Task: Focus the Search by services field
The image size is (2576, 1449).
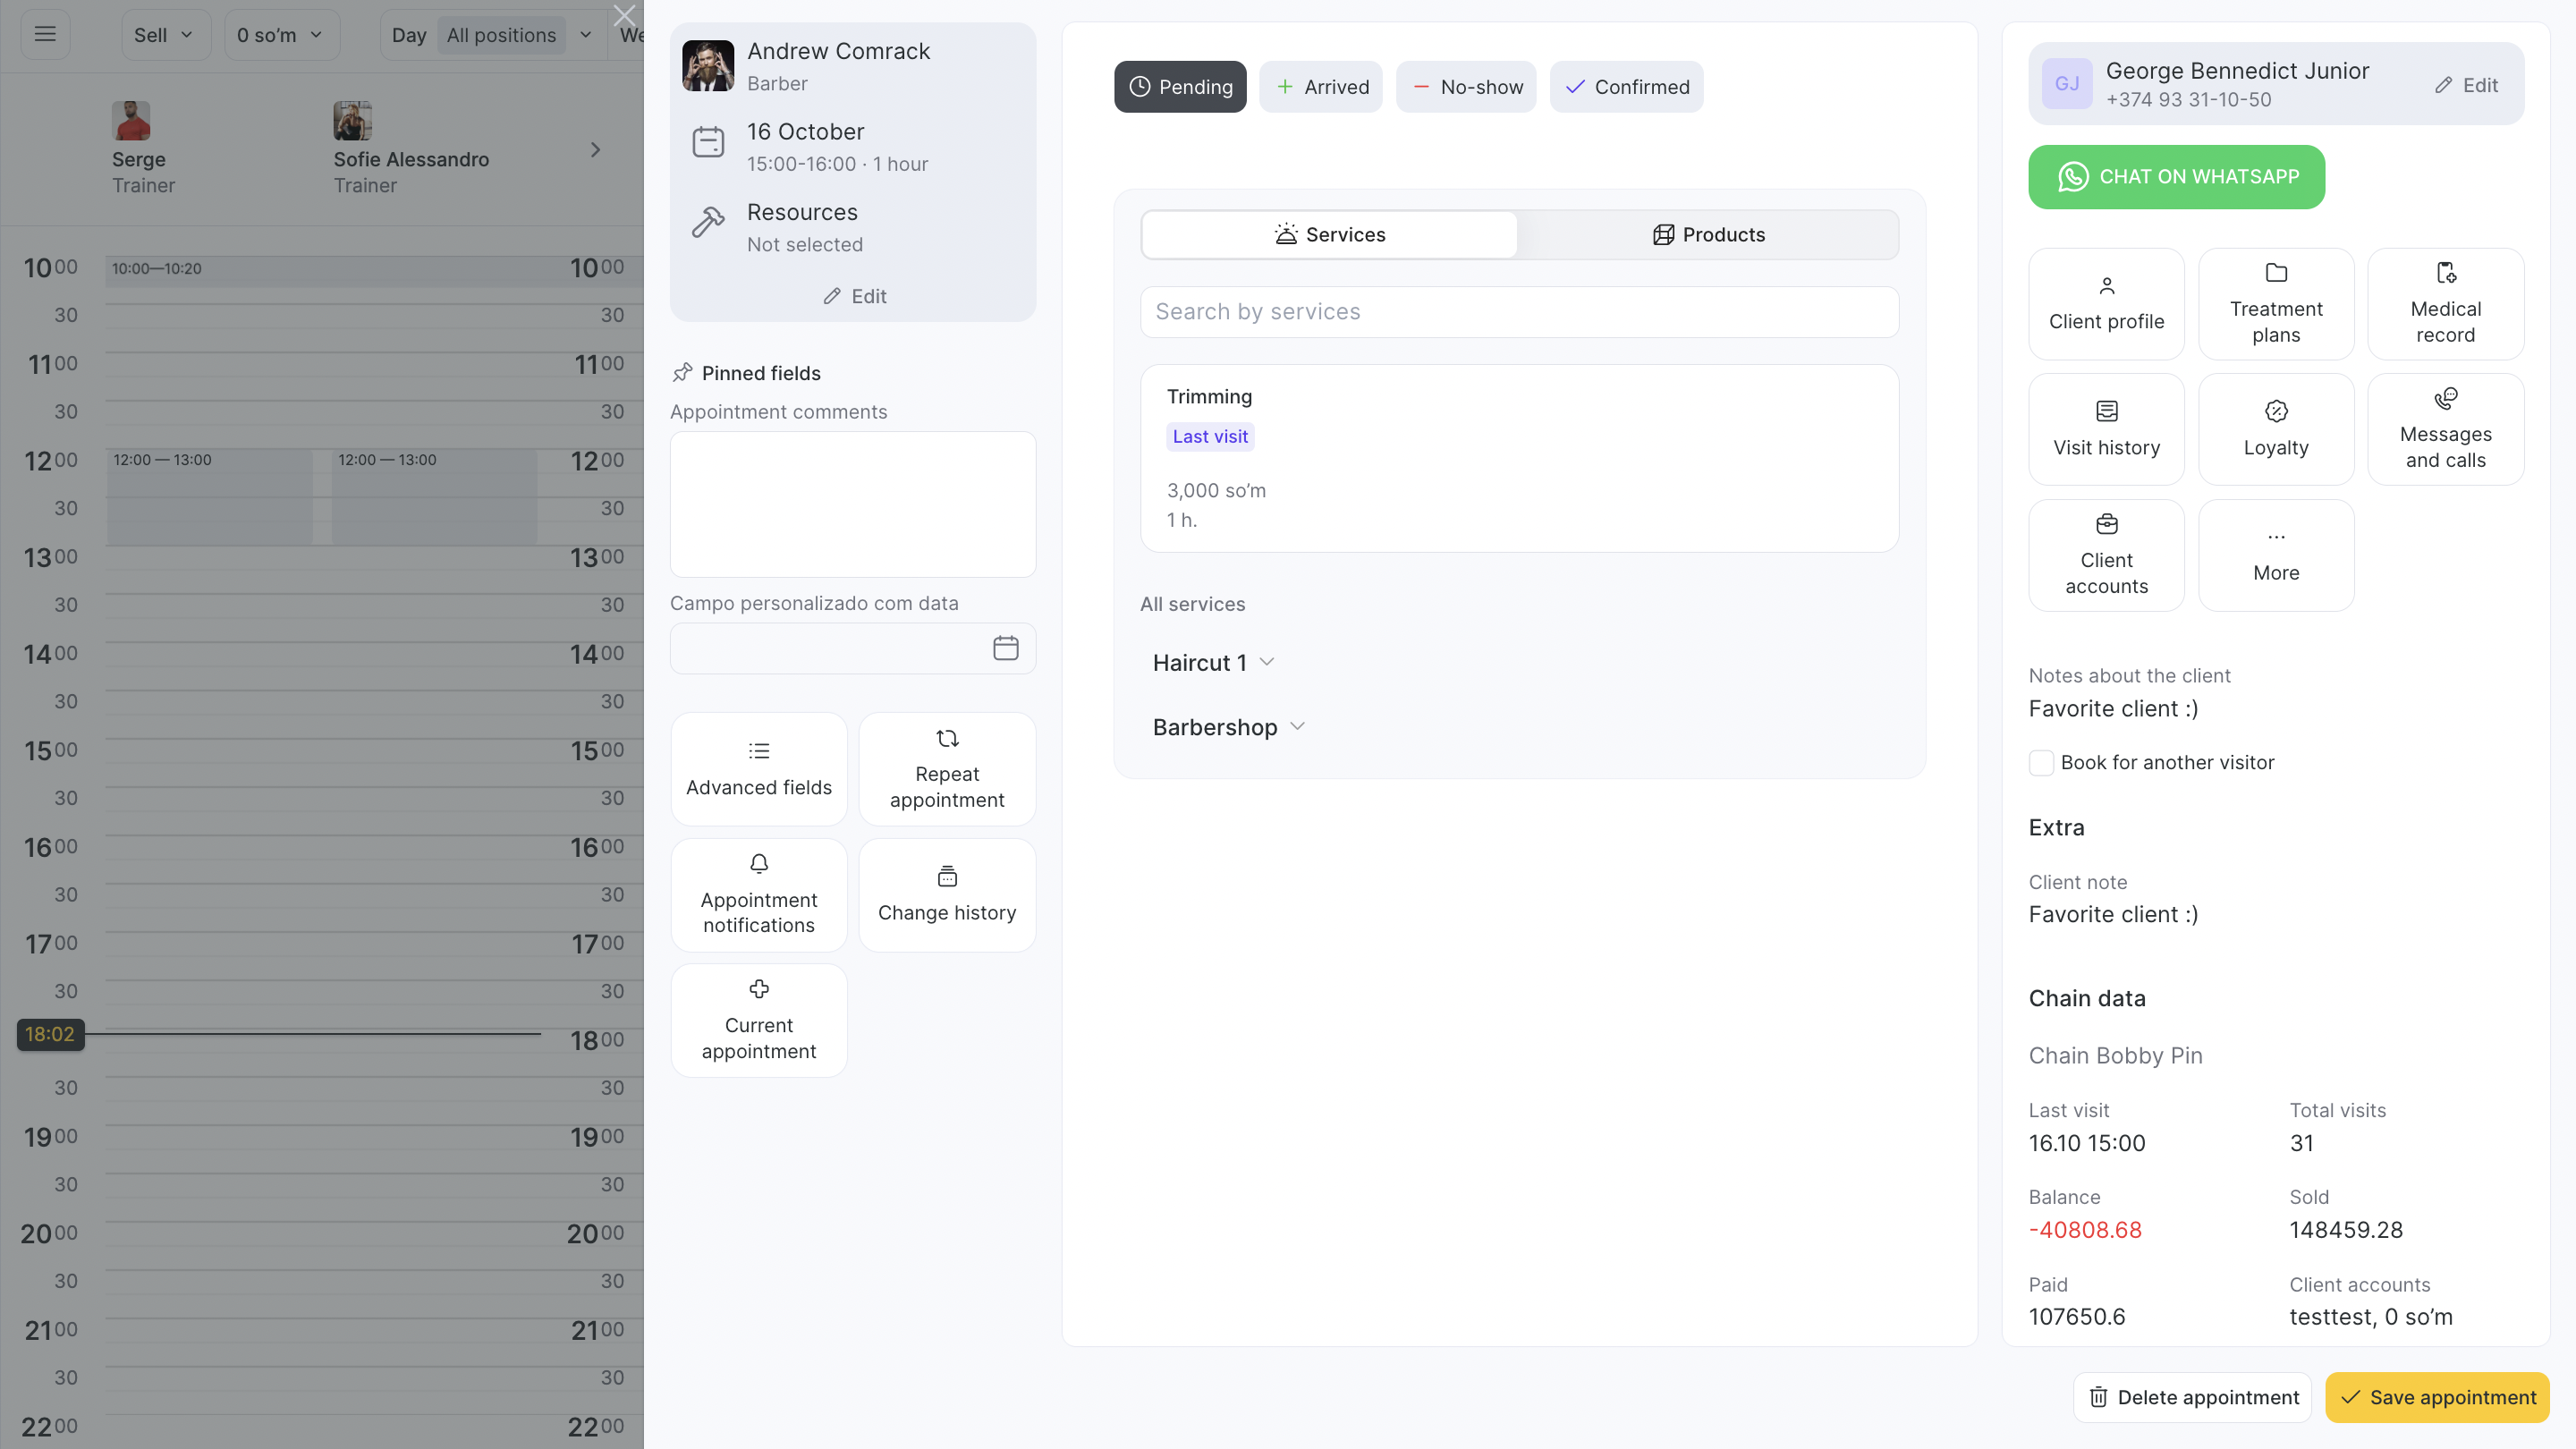Action: [x=1518, y=312]
